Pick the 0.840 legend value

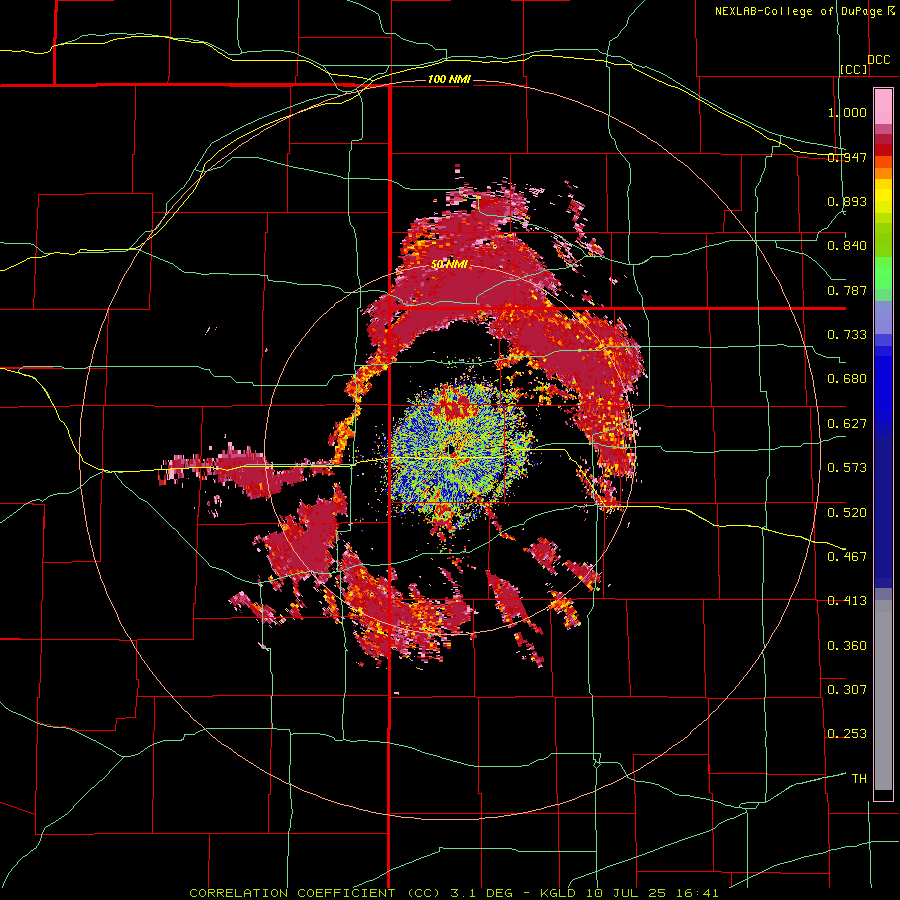point(847,246)
